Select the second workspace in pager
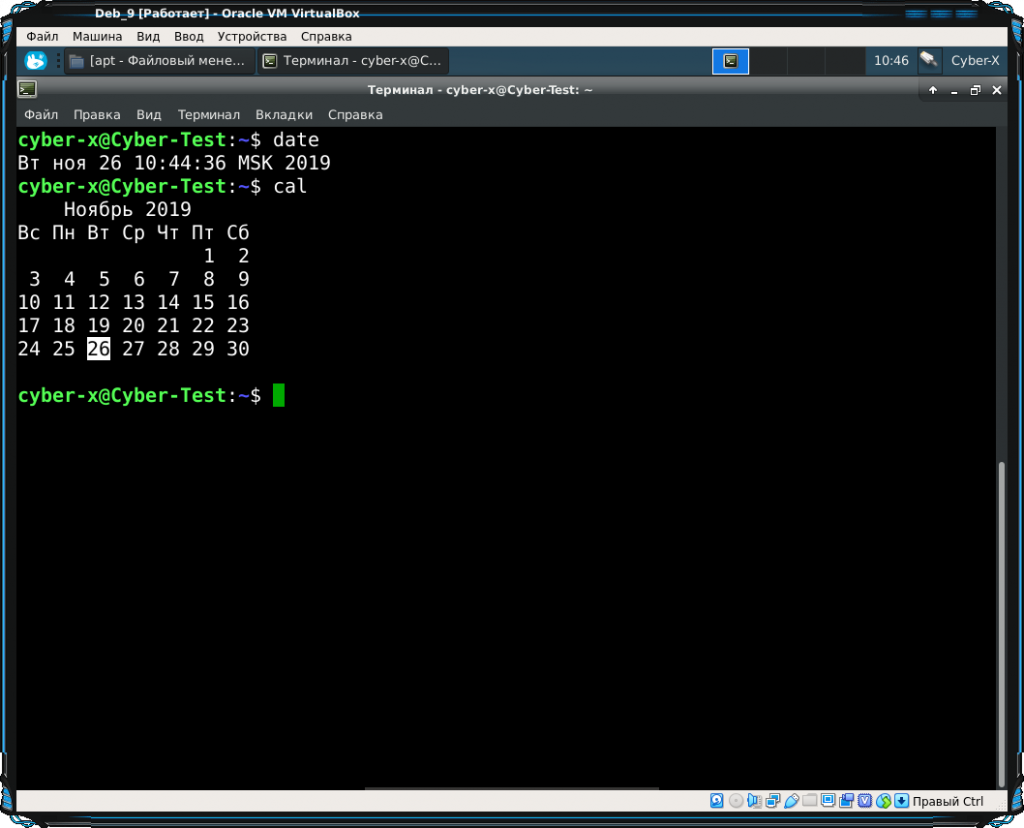The height and width of the screenshot is (828, 1024). click(768, 61)
